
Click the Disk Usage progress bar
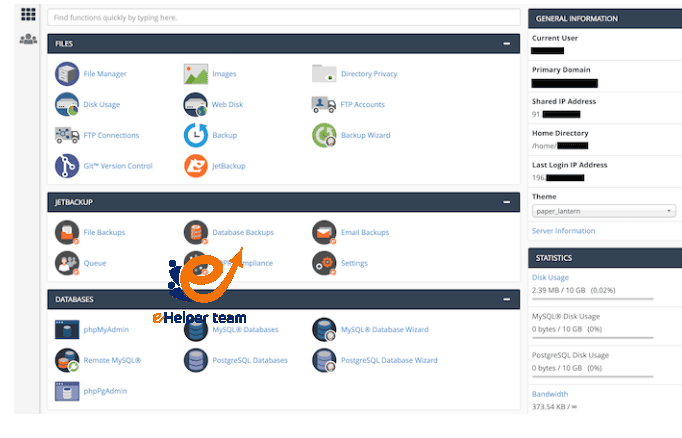(592, 299)
